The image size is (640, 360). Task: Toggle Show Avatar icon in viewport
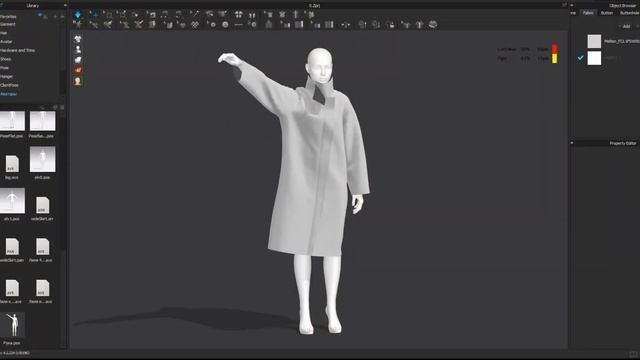78,49
